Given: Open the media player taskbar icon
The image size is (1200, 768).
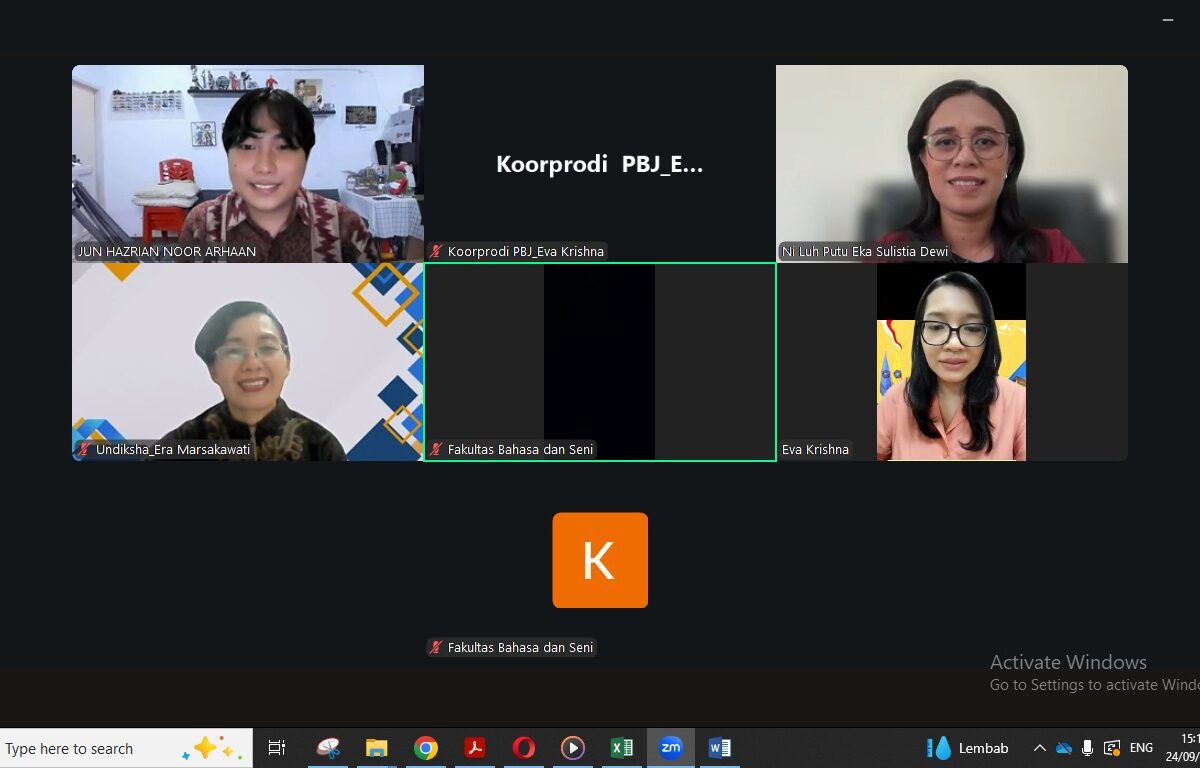Looking at the screenshot, I should pos(572,748).
